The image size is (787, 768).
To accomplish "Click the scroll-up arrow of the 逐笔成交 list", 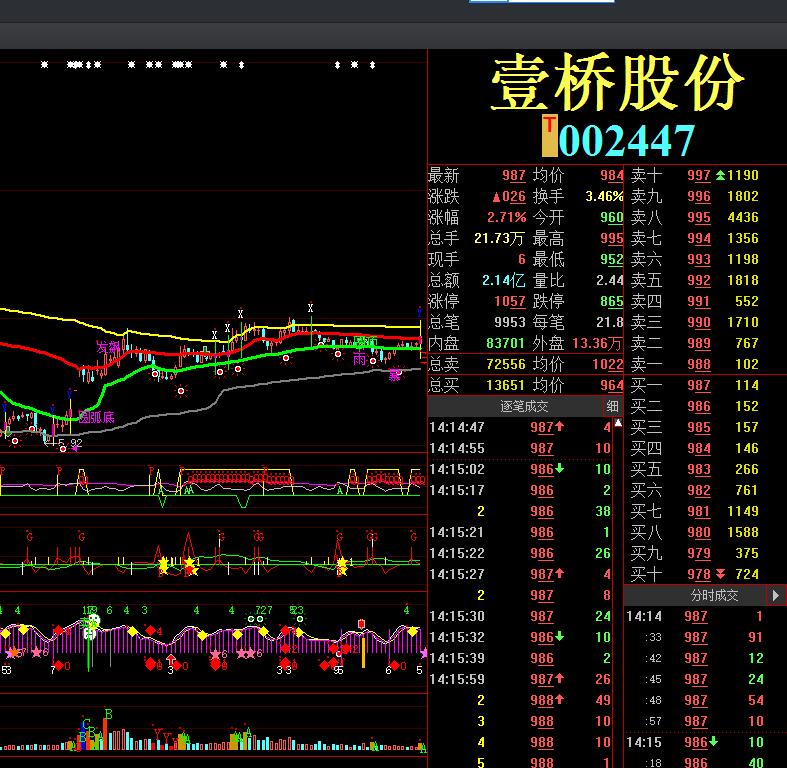I will (618, 423).
